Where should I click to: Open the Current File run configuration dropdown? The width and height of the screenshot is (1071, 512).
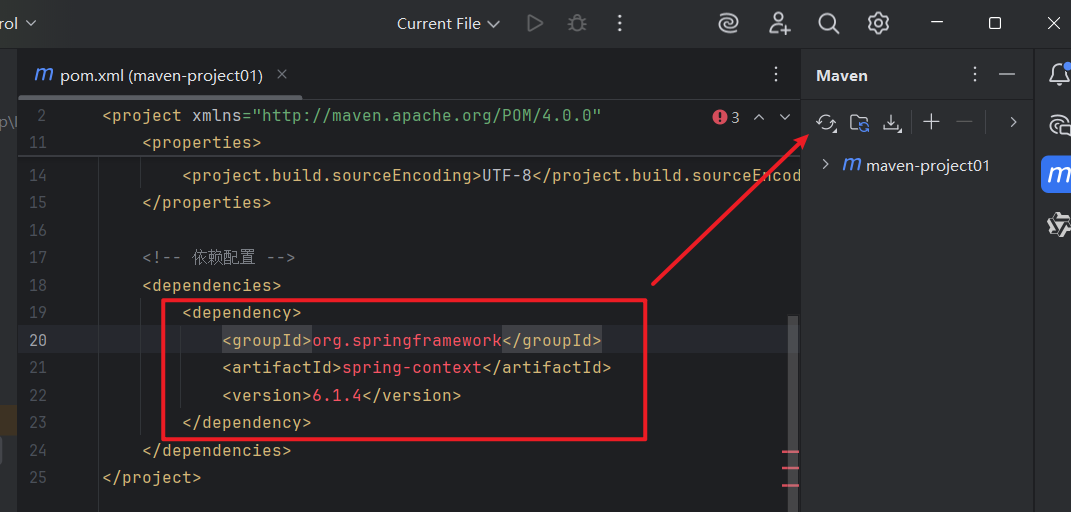tap(448, 23)
